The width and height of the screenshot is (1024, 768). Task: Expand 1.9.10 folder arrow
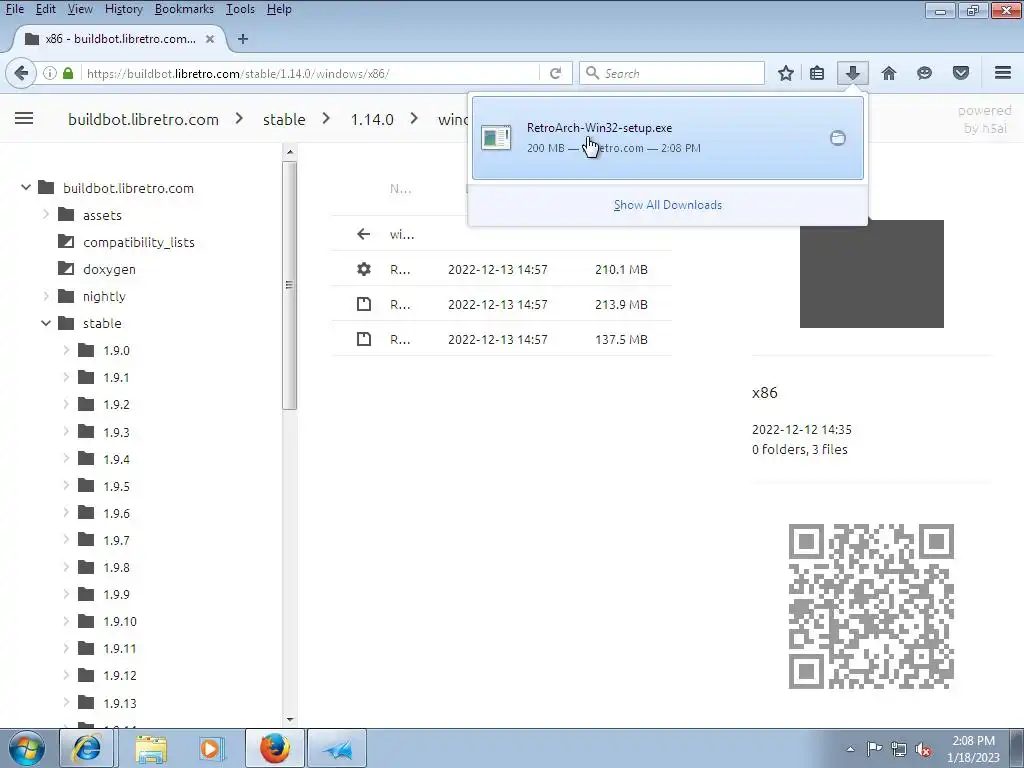pos(66,621)
